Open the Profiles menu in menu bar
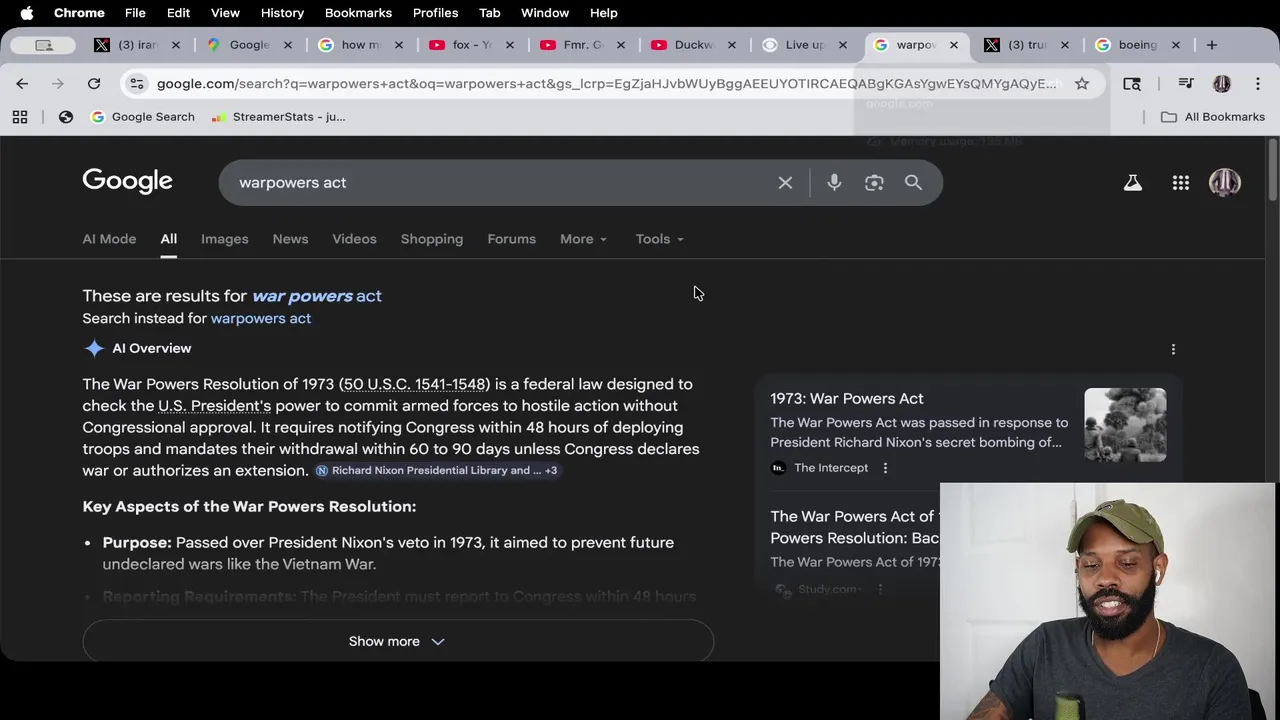This screenshot has height=720, width=1280. (435, 13)
